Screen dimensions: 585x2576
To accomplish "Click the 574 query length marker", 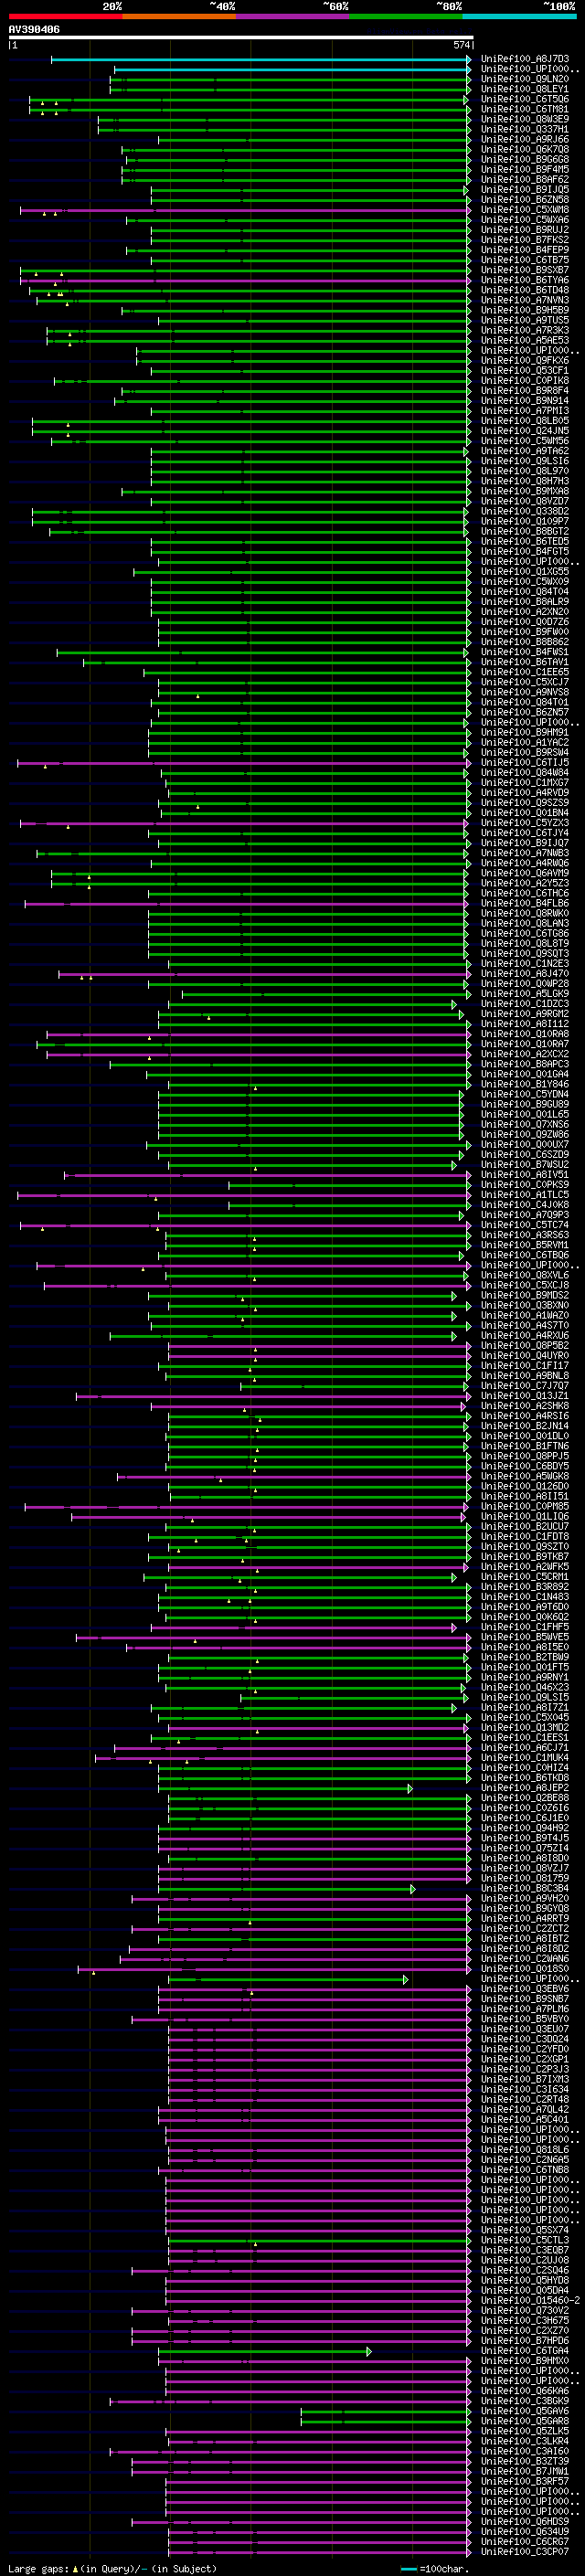I will tap(461, 45).
